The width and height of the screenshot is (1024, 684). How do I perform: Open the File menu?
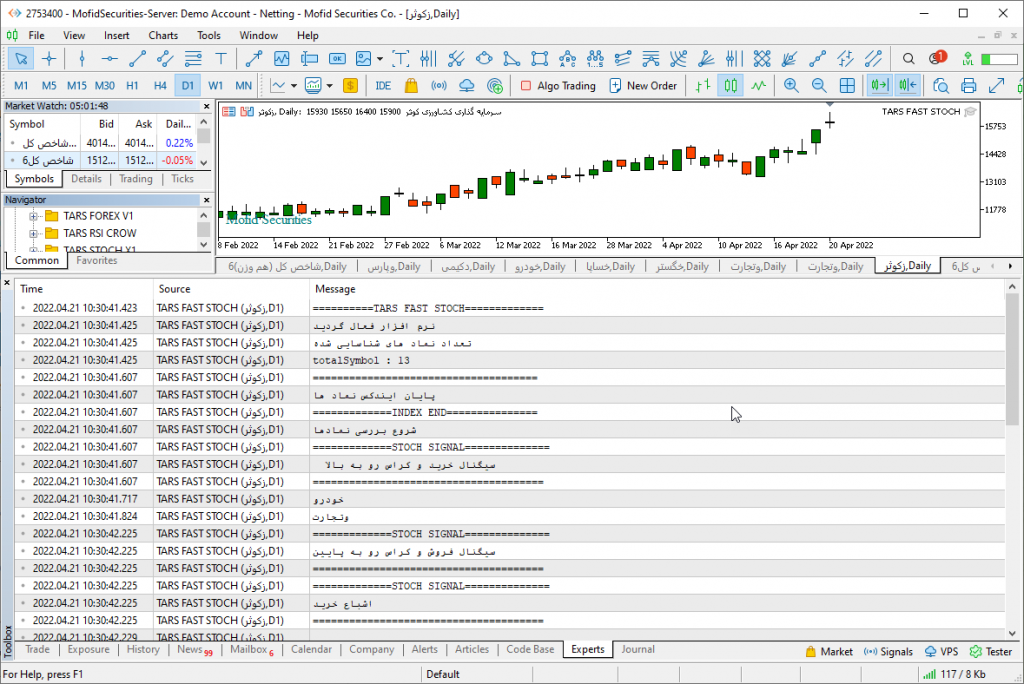coord(37,35)
